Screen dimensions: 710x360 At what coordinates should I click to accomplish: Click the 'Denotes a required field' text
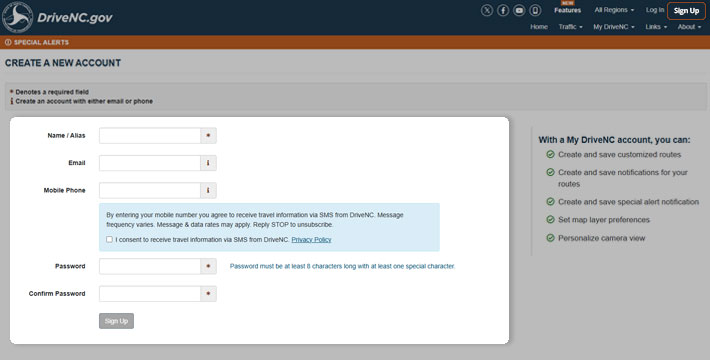52,92
